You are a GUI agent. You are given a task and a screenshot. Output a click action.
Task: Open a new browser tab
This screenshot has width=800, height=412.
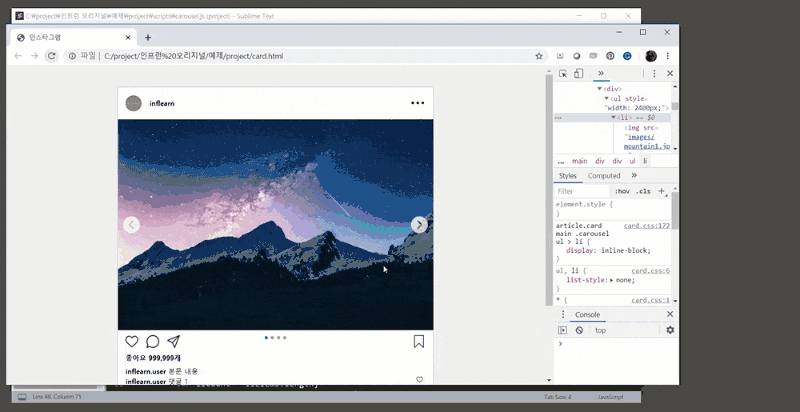click(148, 38)
